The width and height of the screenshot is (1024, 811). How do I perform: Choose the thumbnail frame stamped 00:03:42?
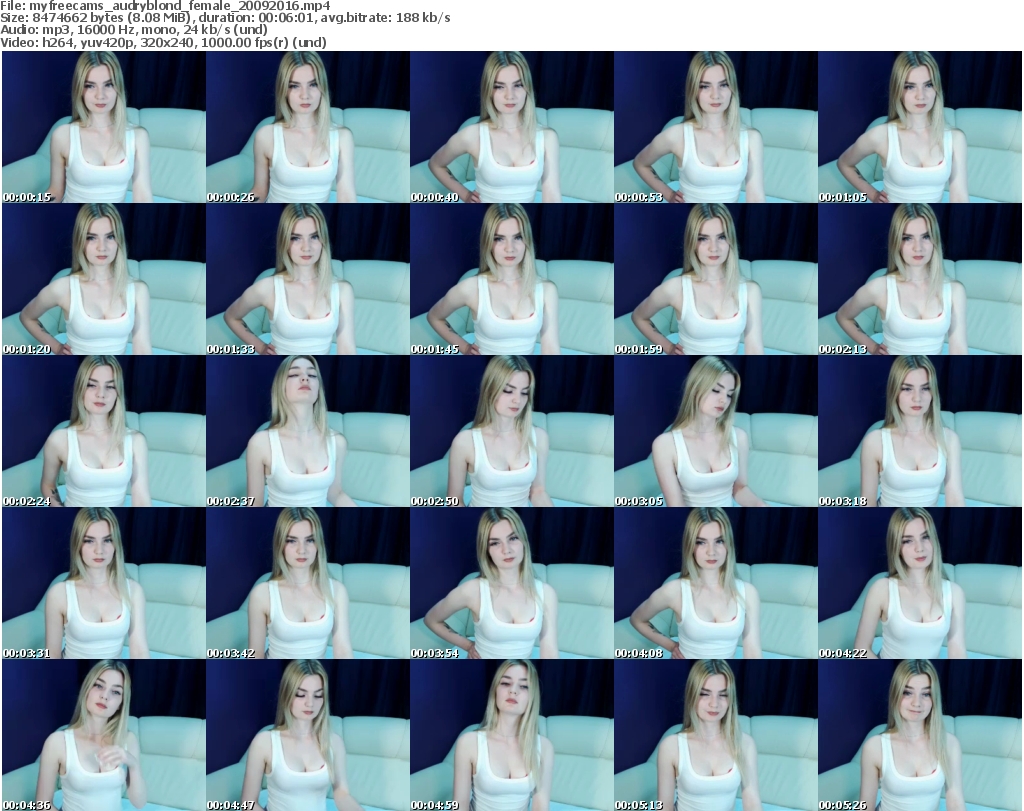click(308, 583)
